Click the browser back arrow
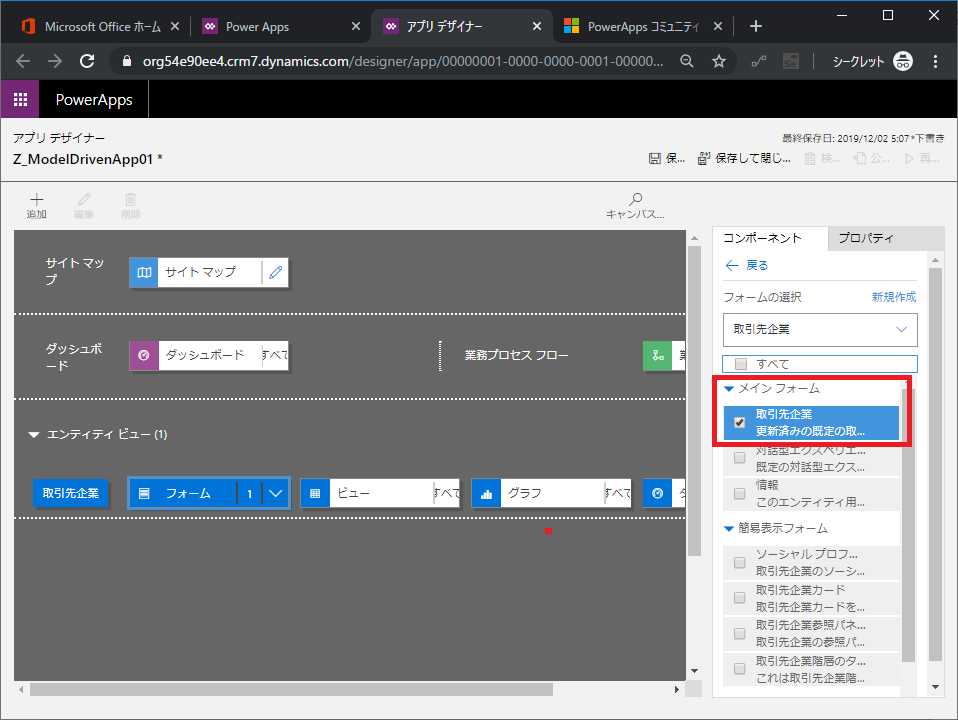Screen dimensions: 958x720 click(23, 61)
